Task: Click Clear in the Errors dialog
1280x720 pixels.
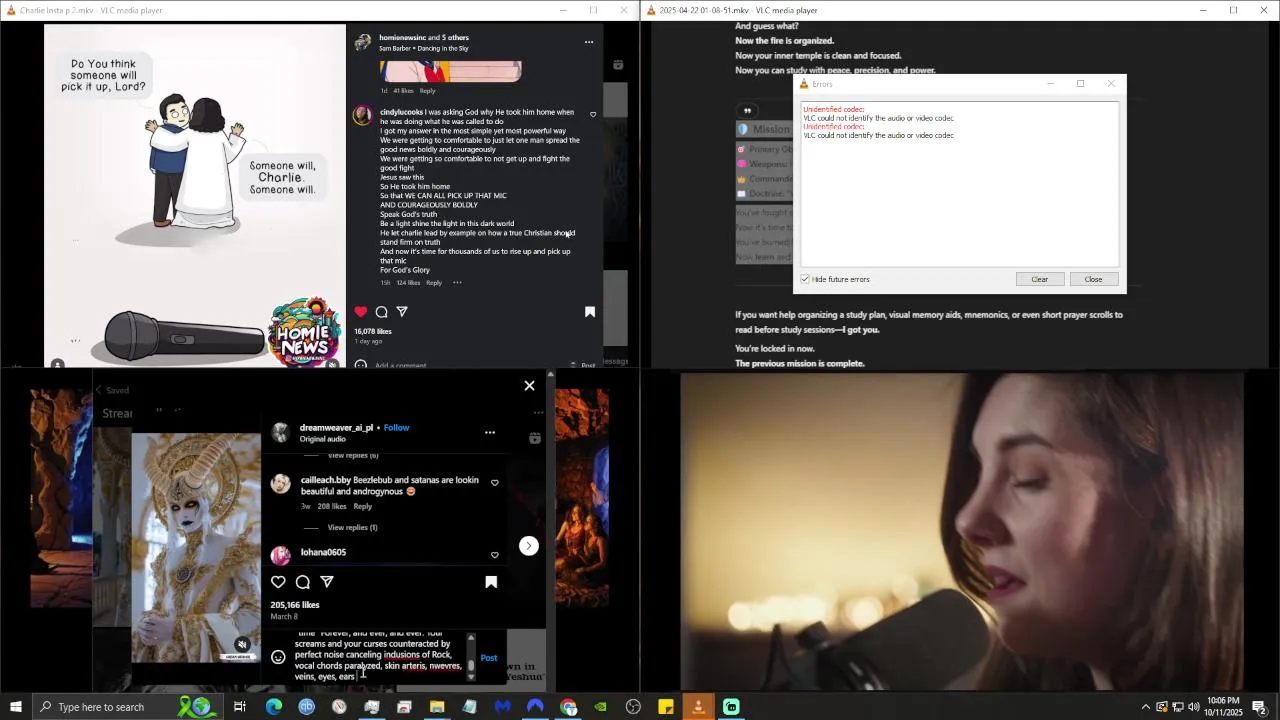Action: pyautogui.click(x=1040, y=279)
